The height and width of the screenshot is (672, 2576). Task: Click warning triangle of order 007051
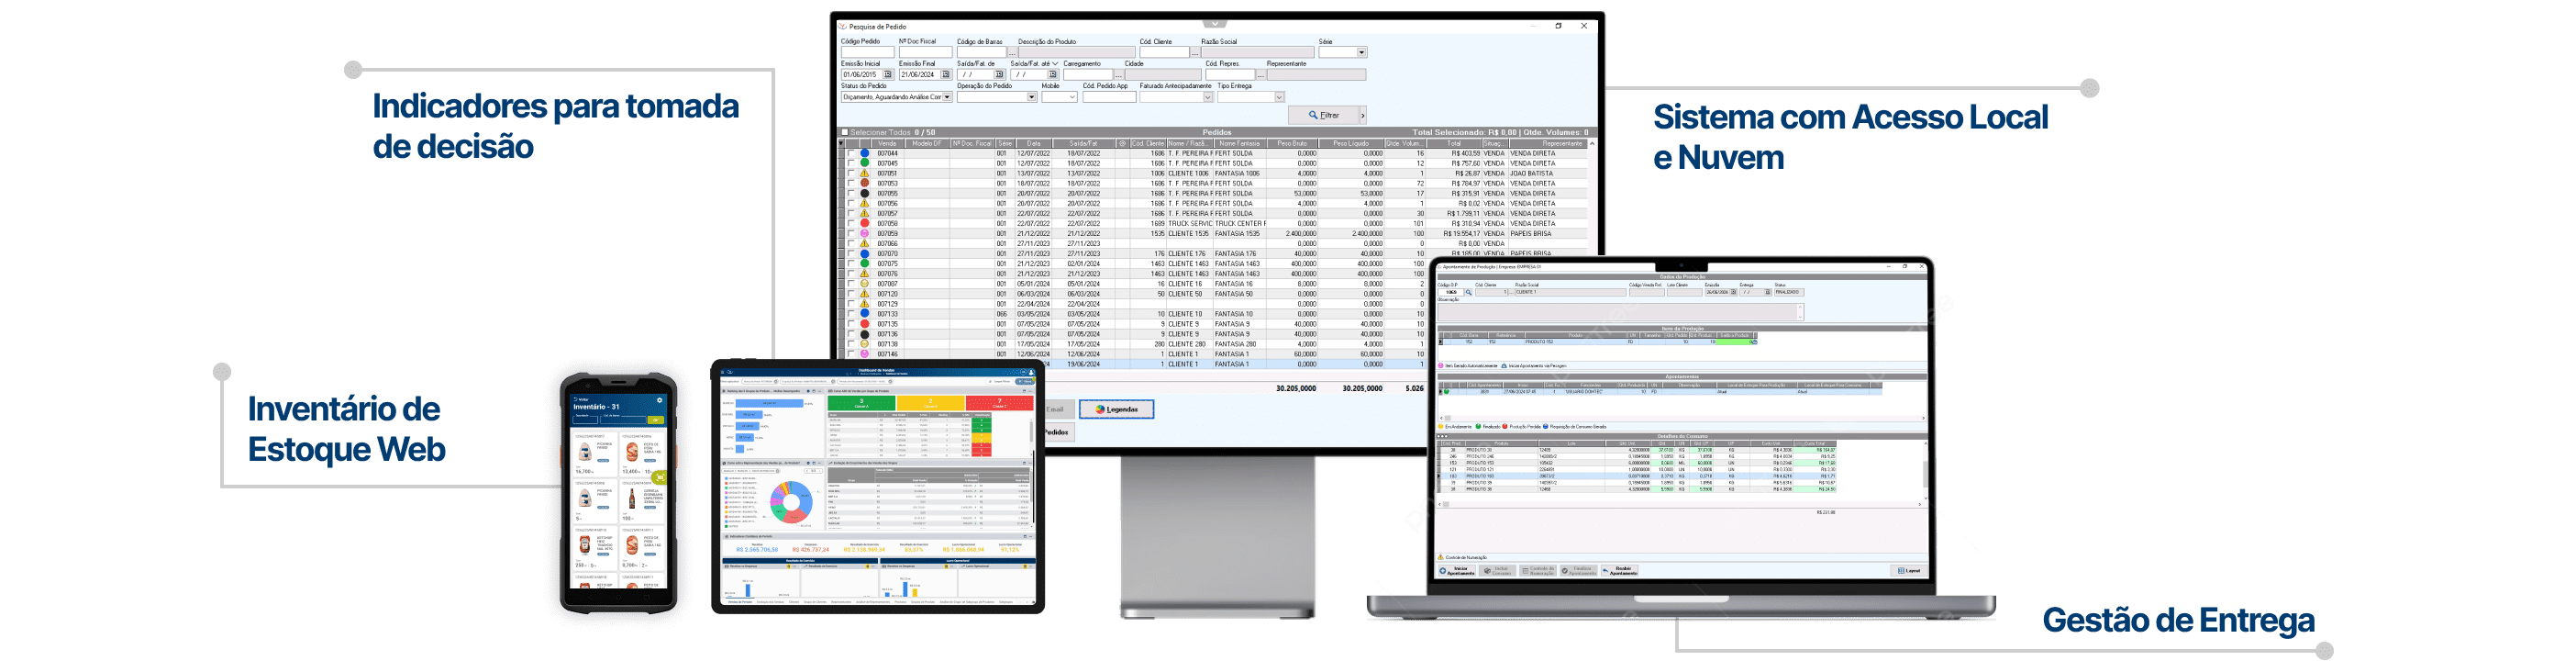(865, 173)
